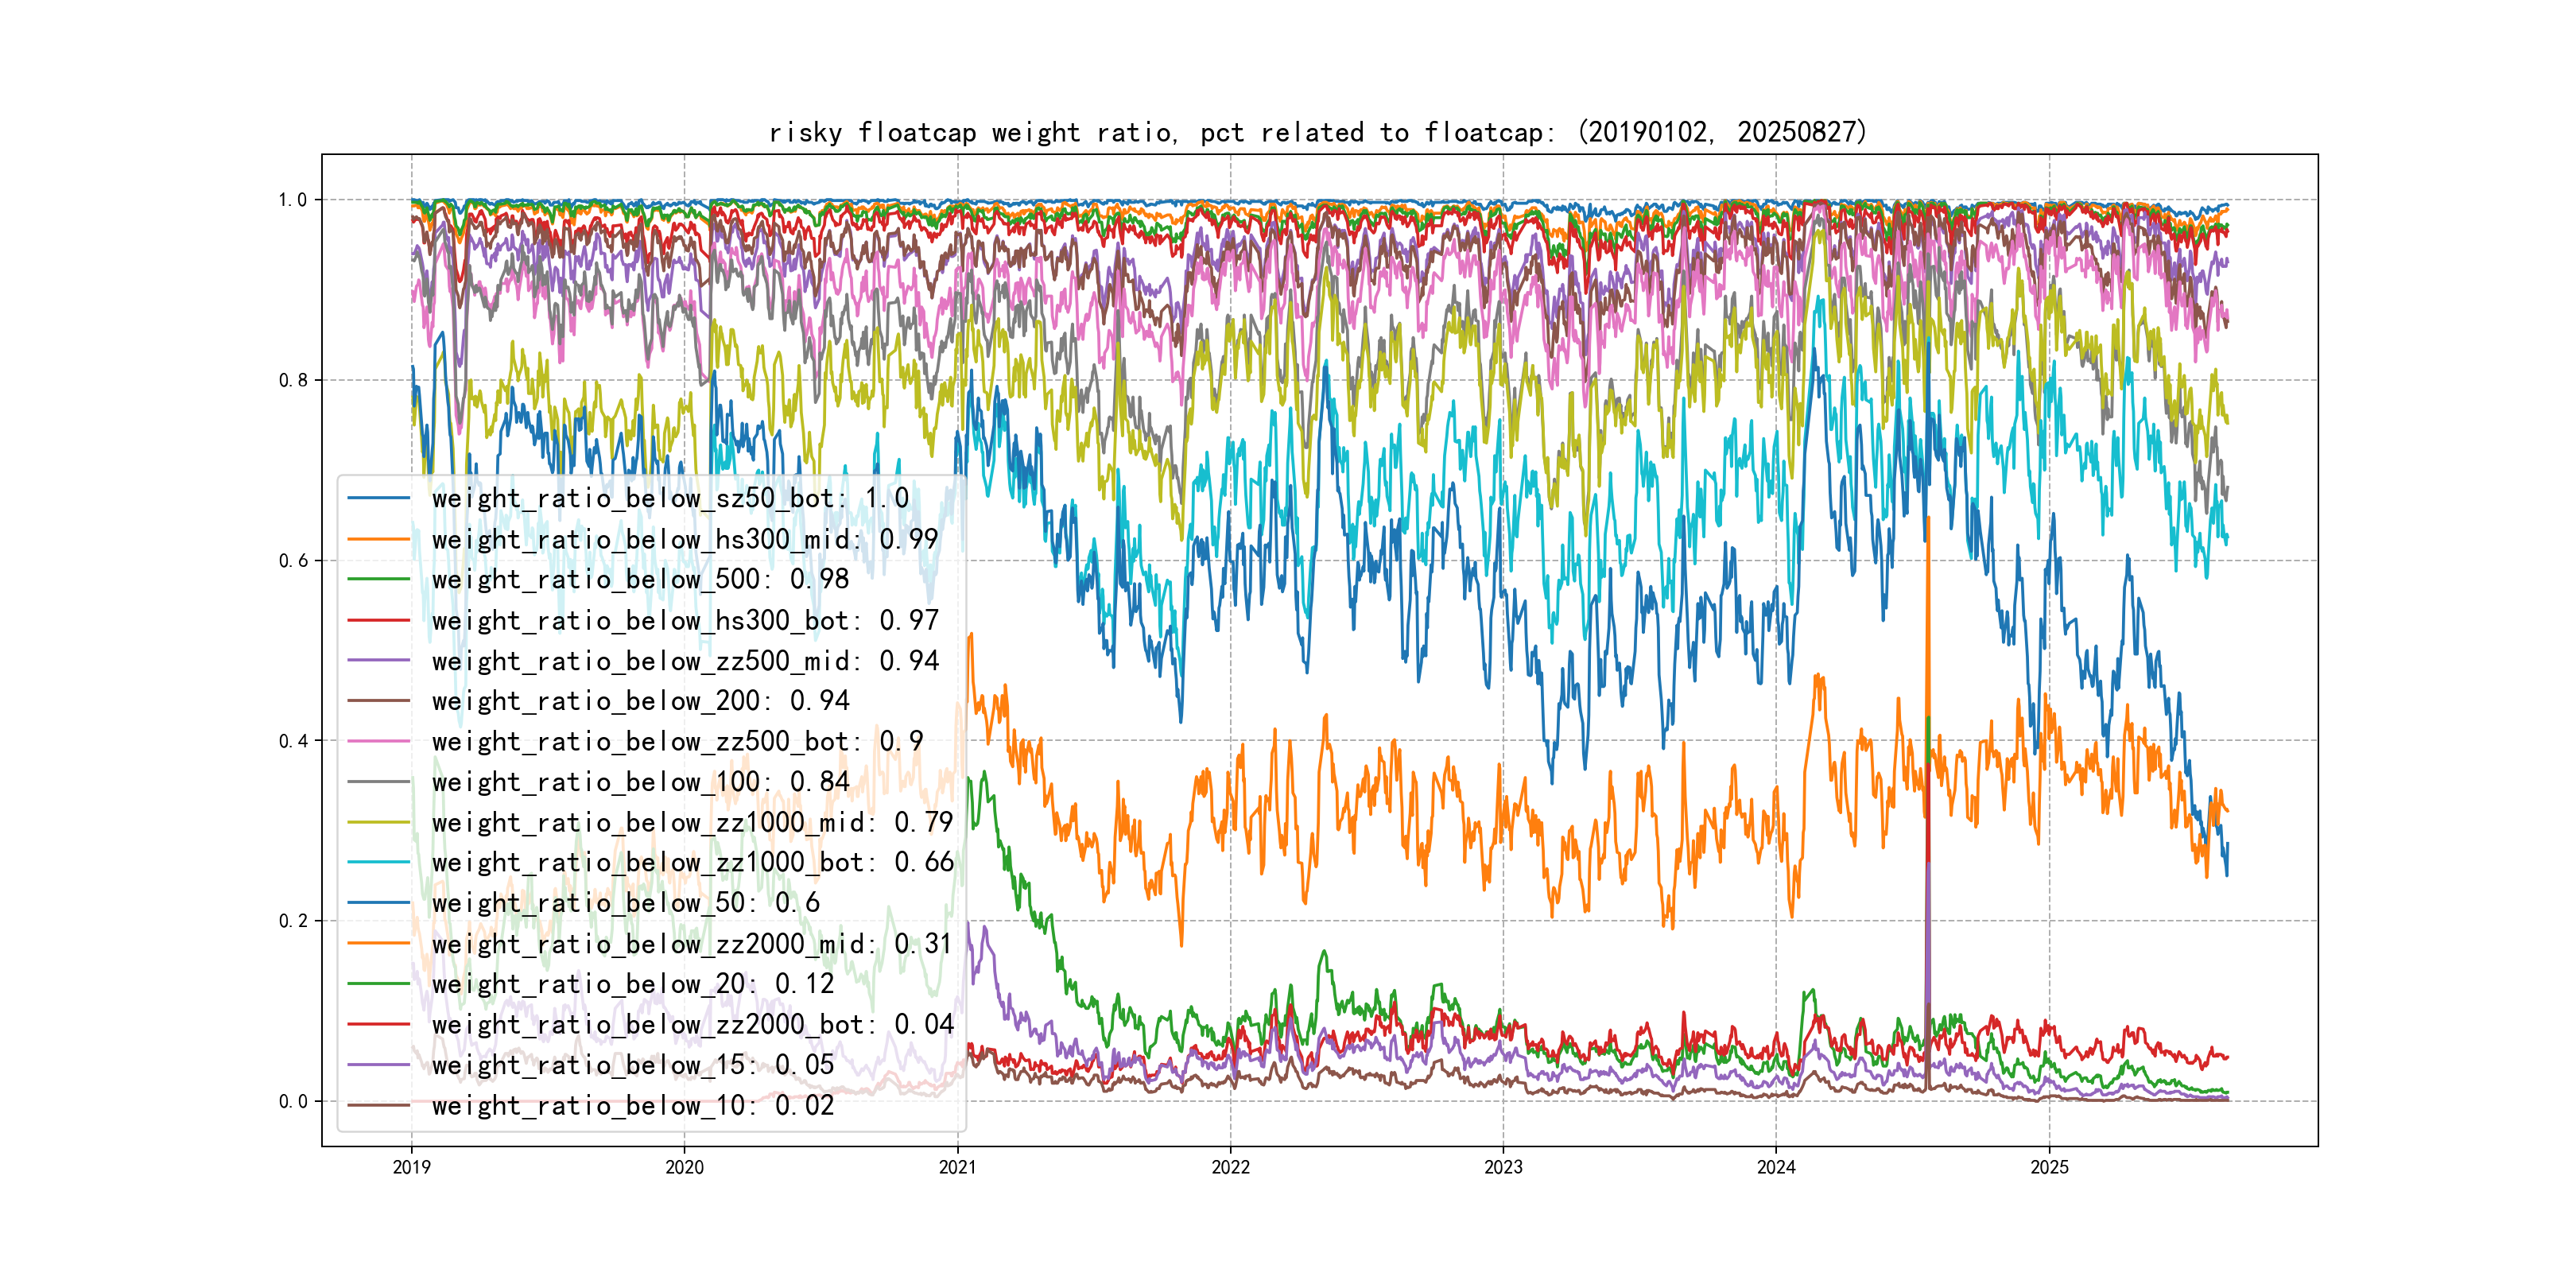Viewport: 2576px width, 1288px height.
Task: Click legend label weight_ratio_below_zz1000_mid
Action: coord(692,822)
